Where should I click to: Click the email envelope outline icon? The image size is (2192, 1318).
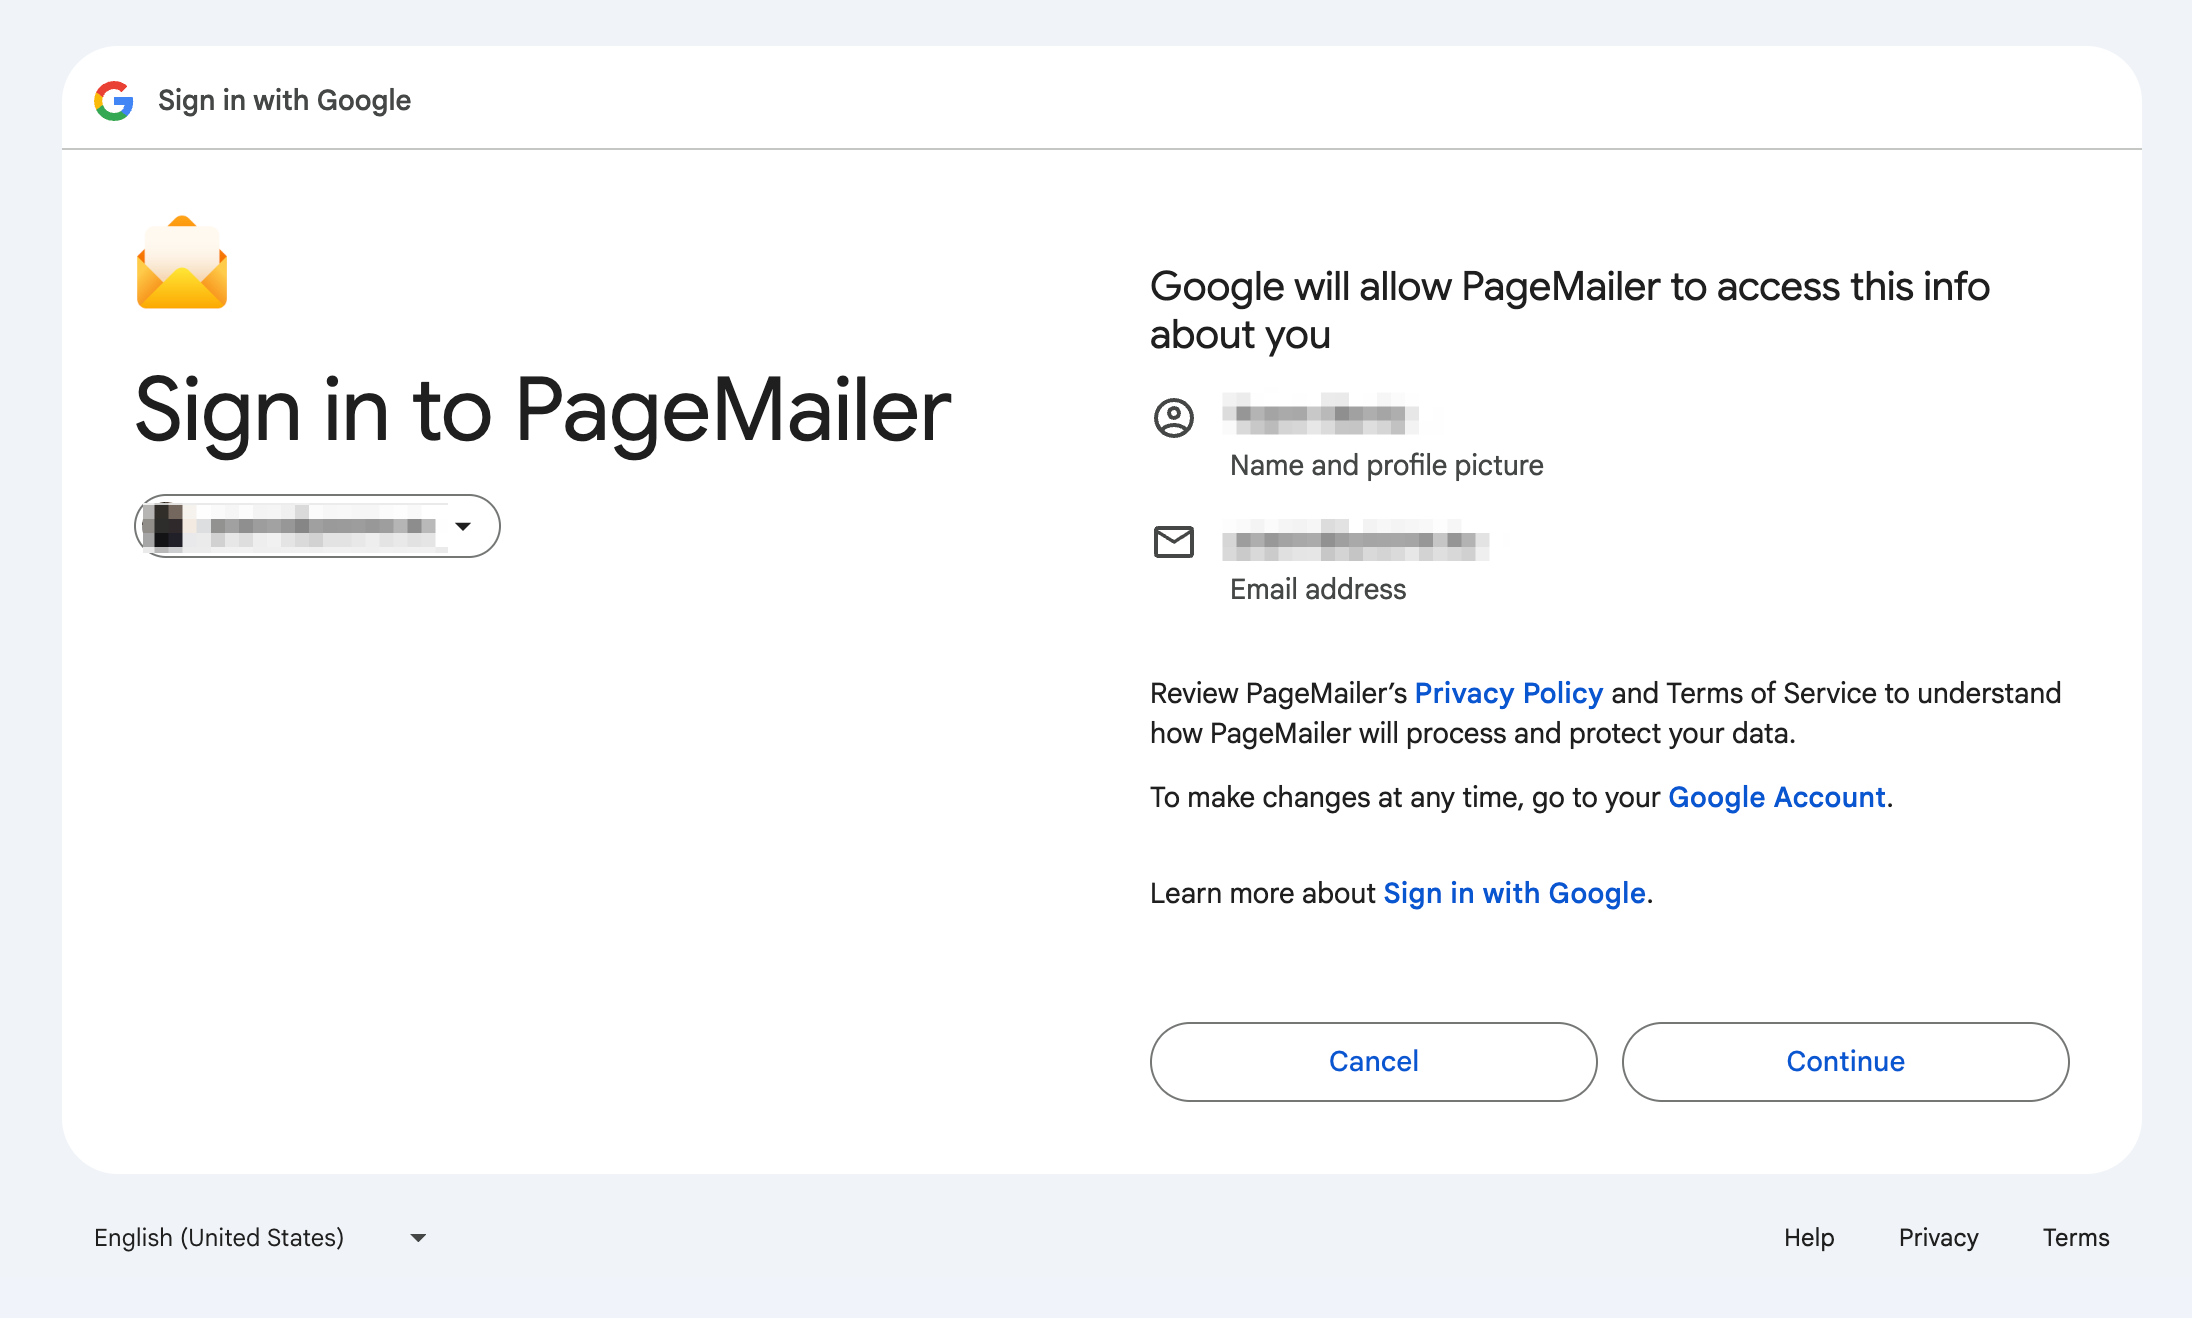click(1174, 541)
